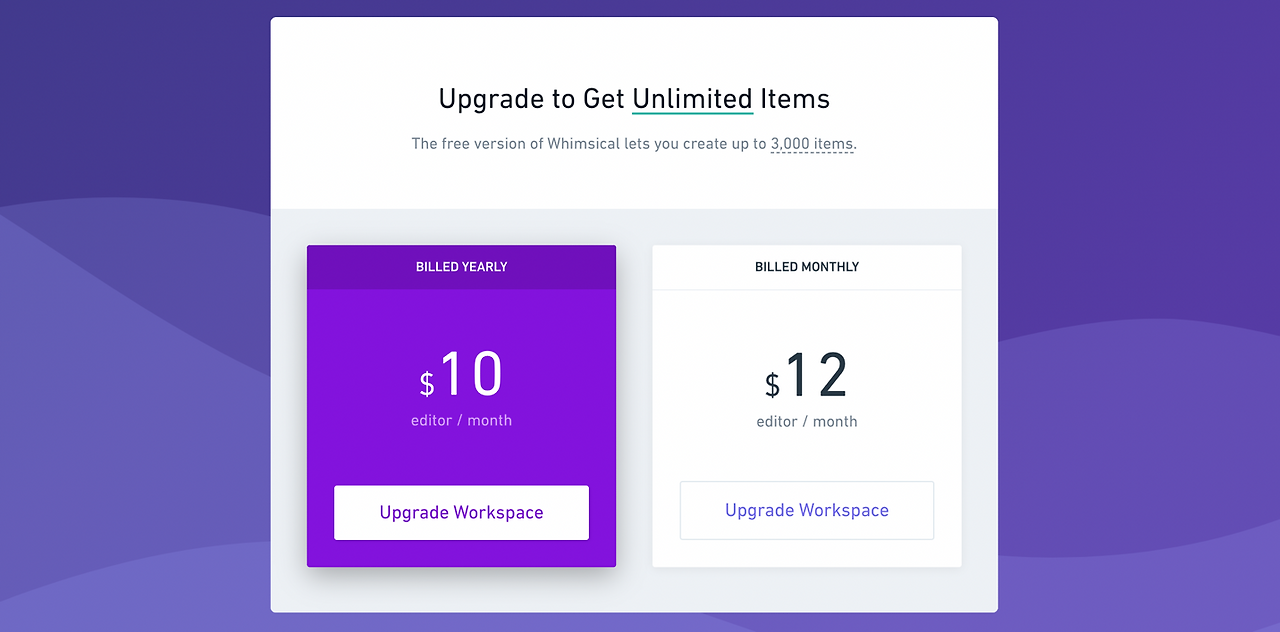Click the $12 monthly price

[807, 376]
